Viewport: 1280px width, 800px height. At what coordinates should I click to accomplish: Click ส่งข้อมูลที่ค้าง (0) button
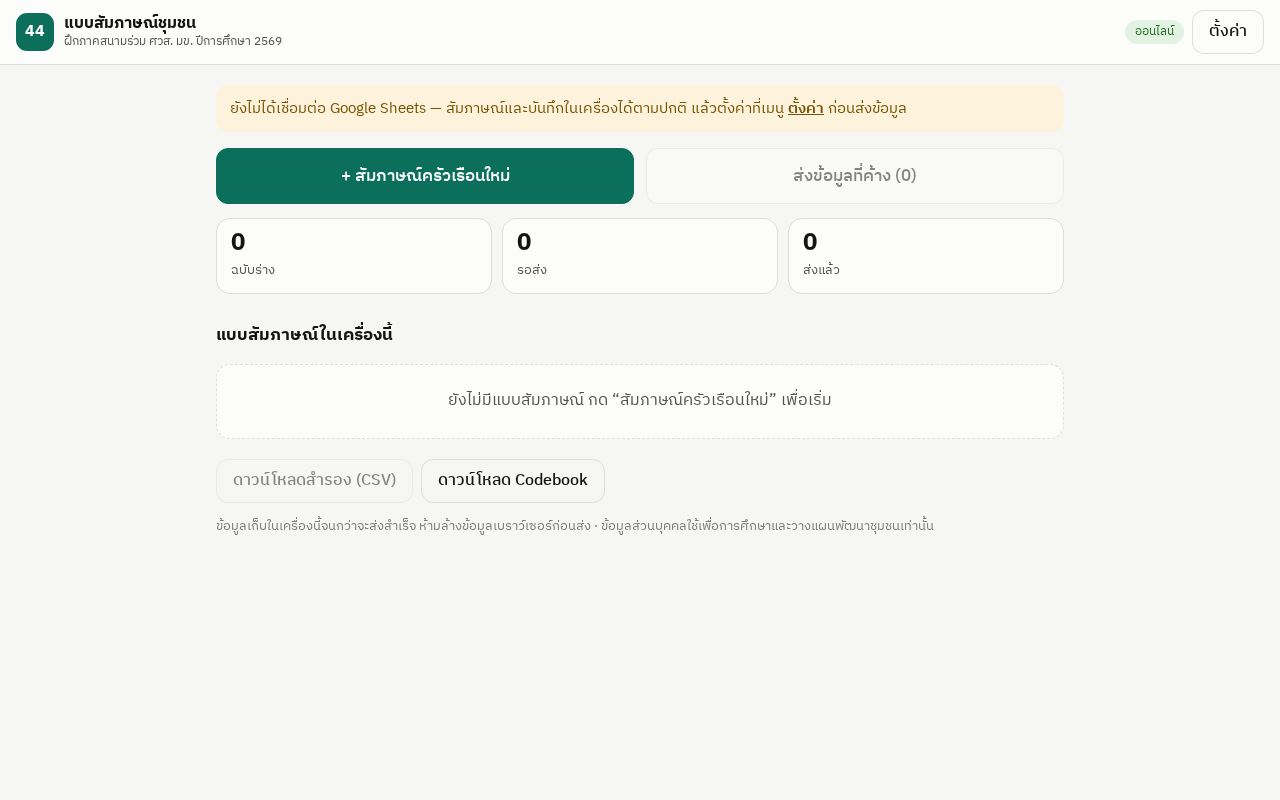(x=855, y=176)
